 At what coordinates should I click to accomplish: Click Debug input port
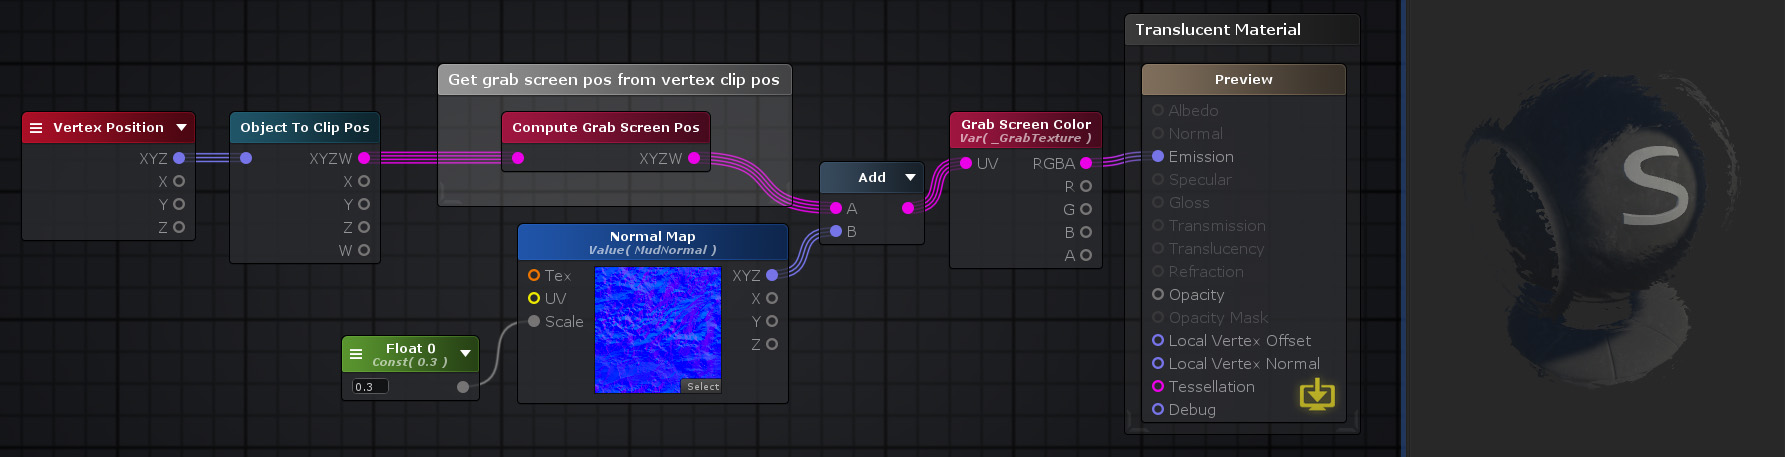point(1158,409)
